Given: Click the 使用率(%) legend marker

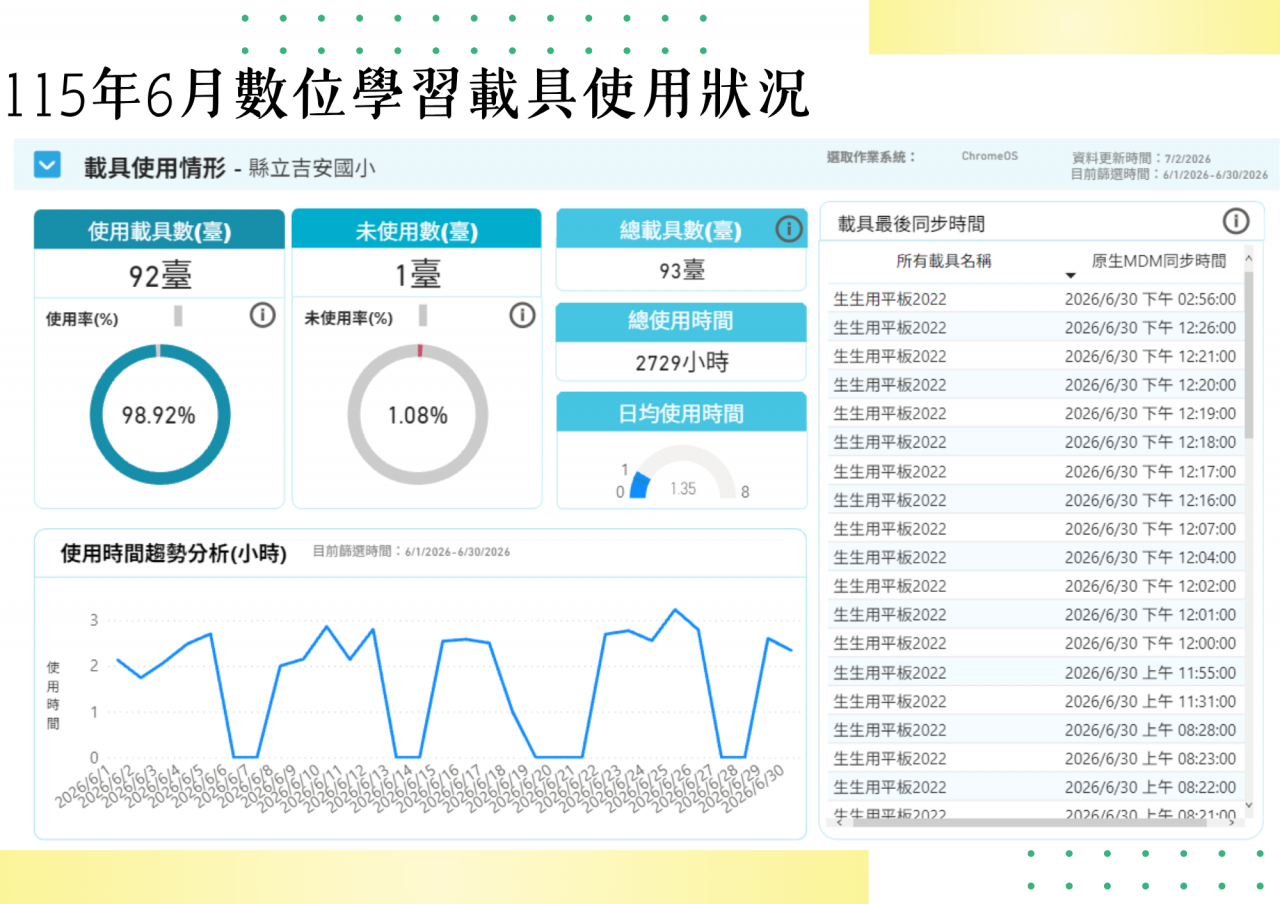Looking at the screenshot, I should 178,316.
